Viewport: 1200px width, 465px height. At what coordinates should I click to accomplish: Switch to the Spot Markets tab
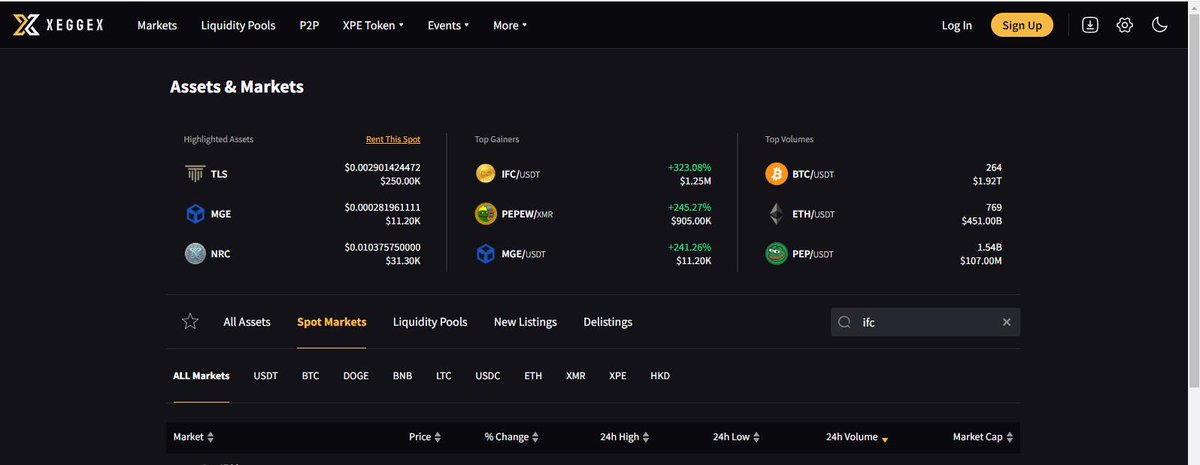click(x=332, y=322)
